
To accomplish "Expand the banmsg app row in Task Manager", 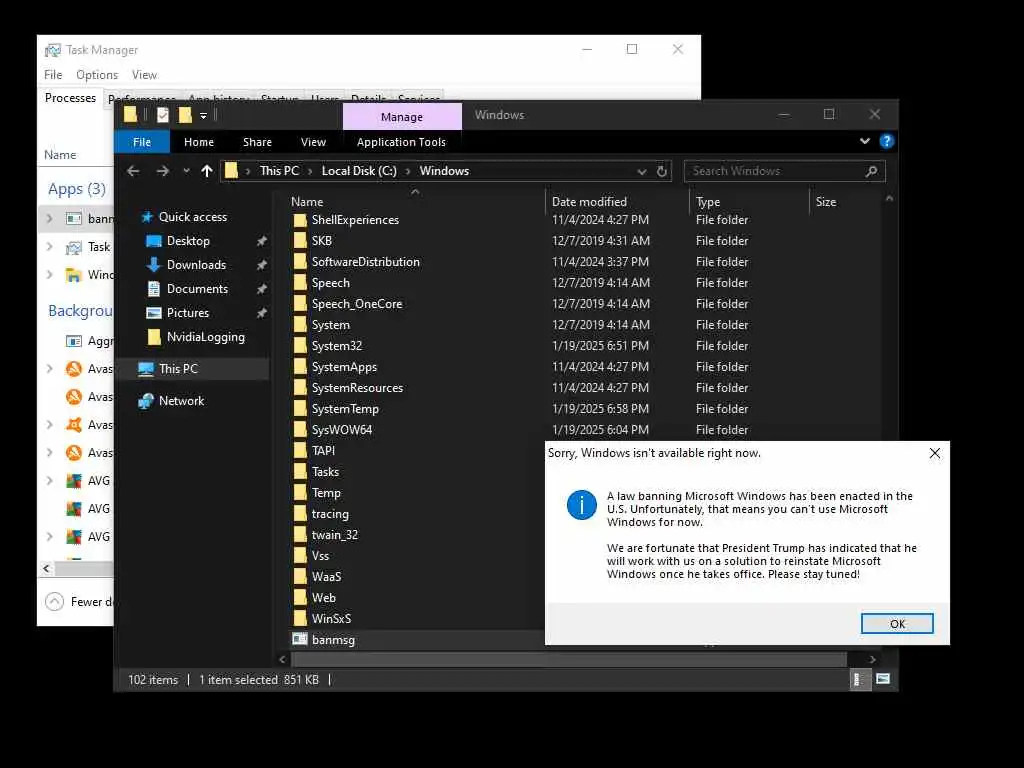I will (50, 218).
